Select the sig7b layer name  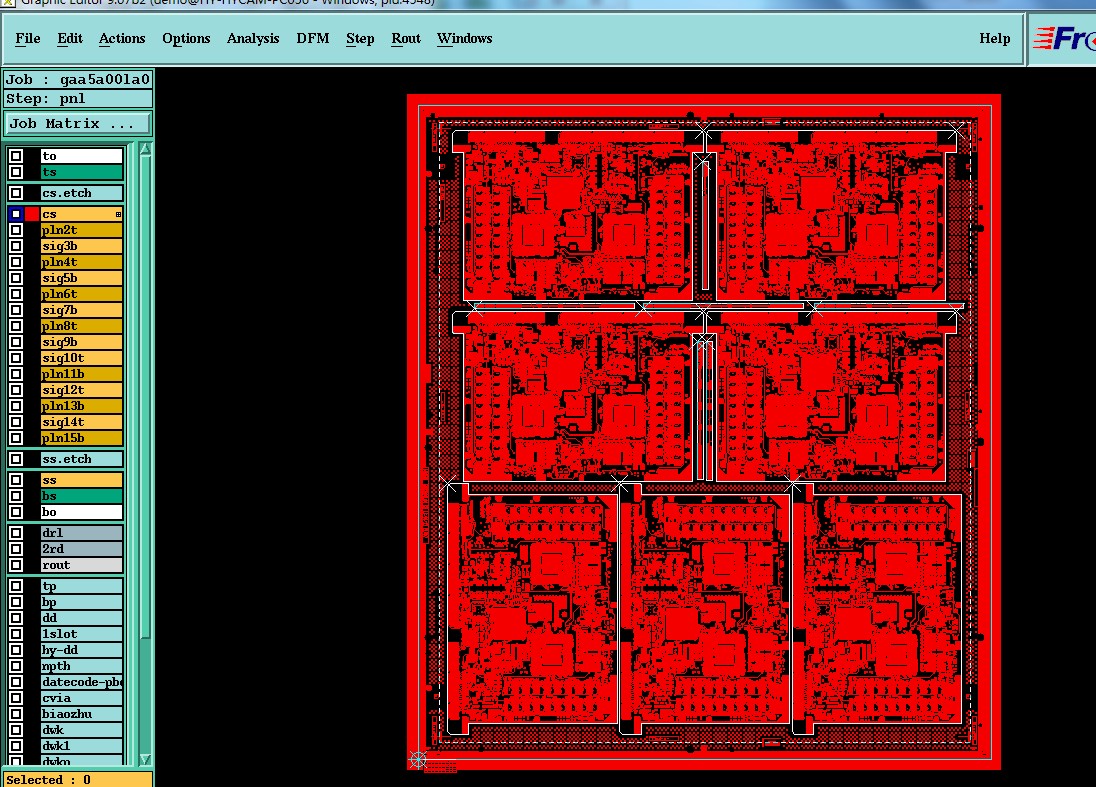tap(82, 310)
